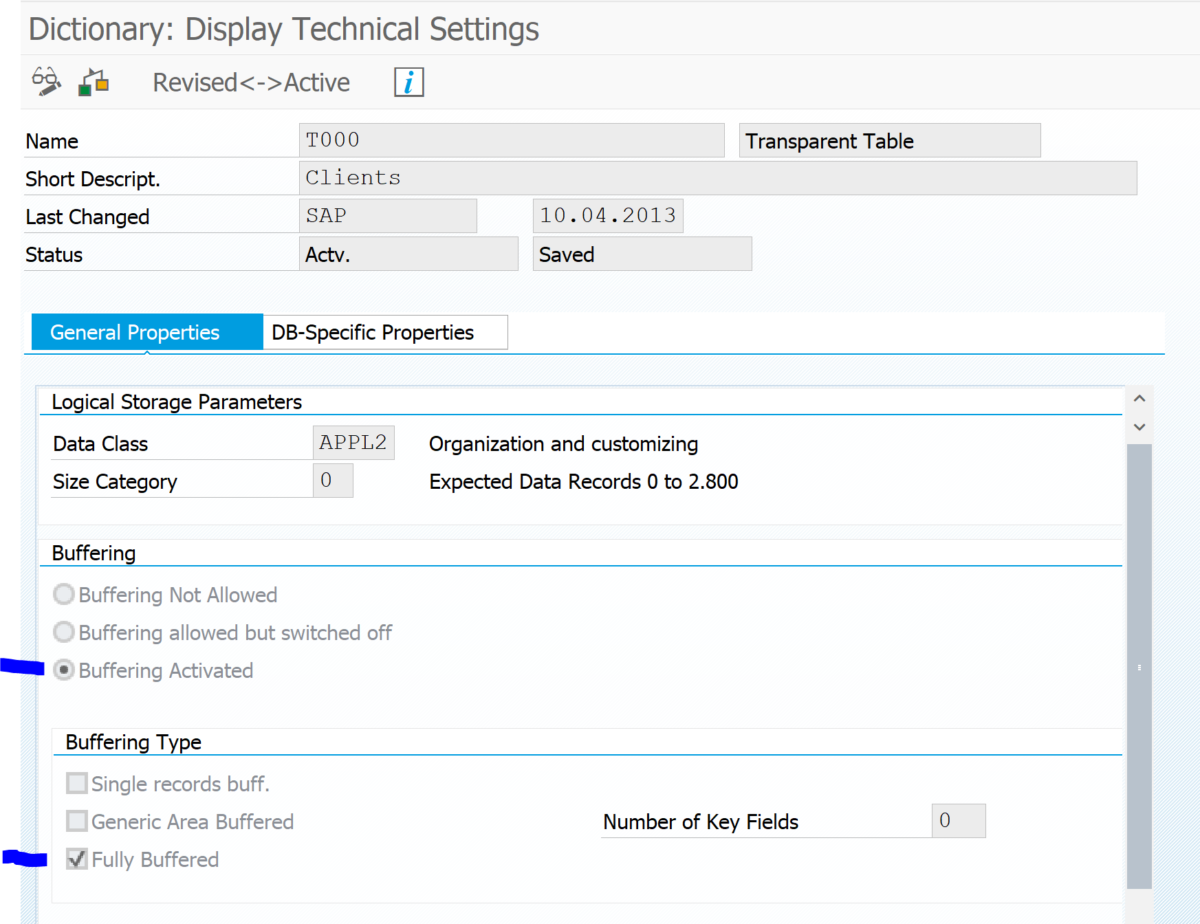Viewport: 1200px width, 924px height.
Task: Click the scrollbar up arrow
Action: click(1140, 397)
